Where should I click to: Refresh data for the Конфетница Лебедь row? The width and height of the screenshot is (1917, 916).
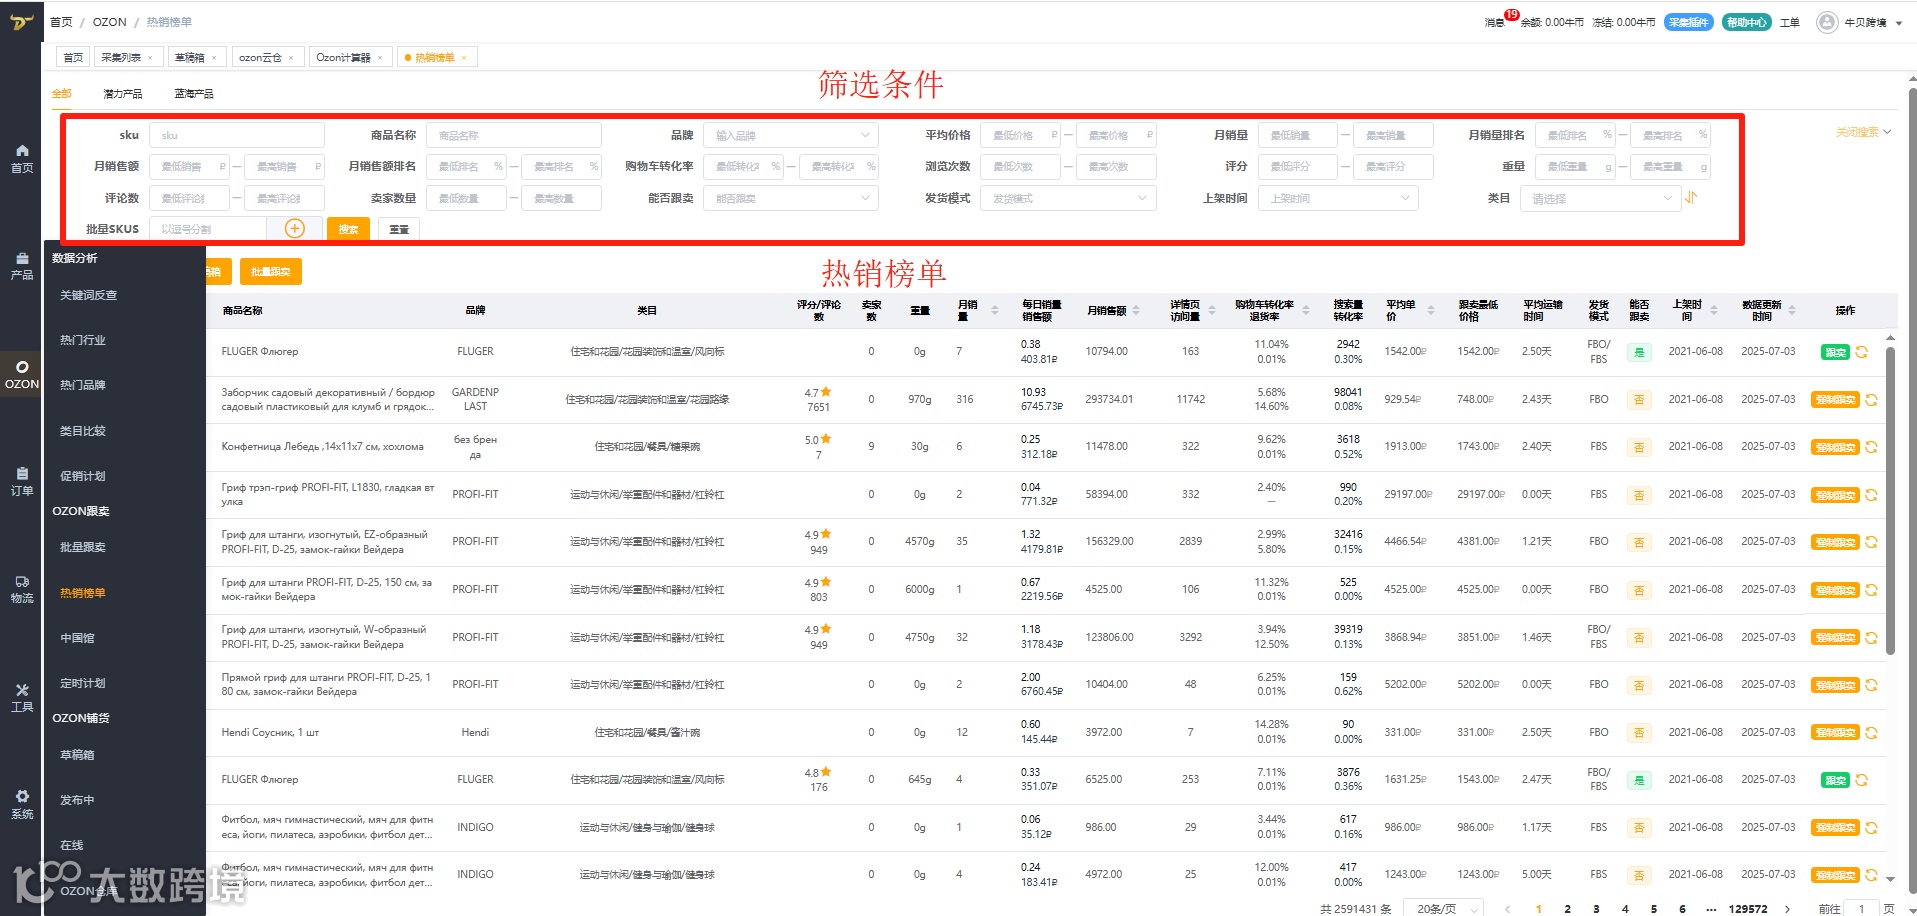click(1871, 447)
